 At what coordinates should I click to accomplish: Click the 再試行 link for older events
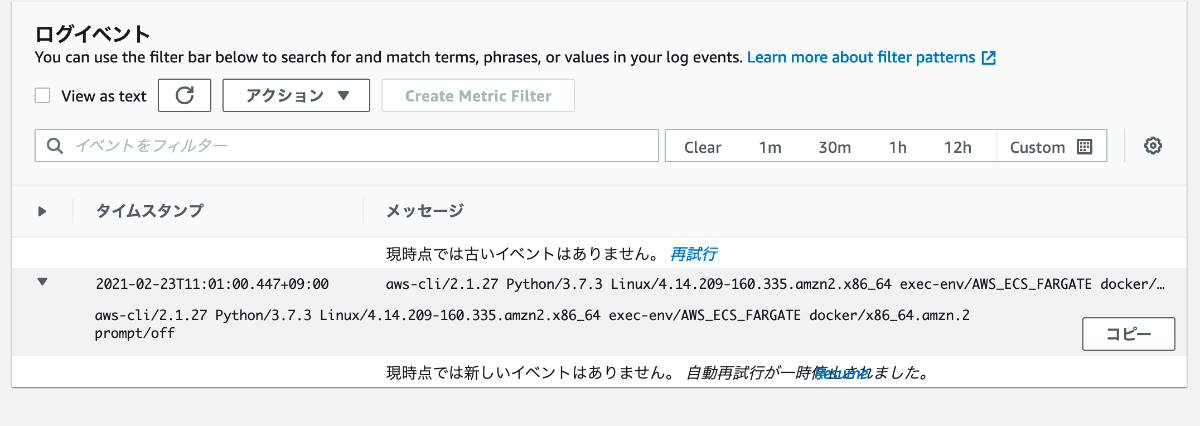point(694,253)
